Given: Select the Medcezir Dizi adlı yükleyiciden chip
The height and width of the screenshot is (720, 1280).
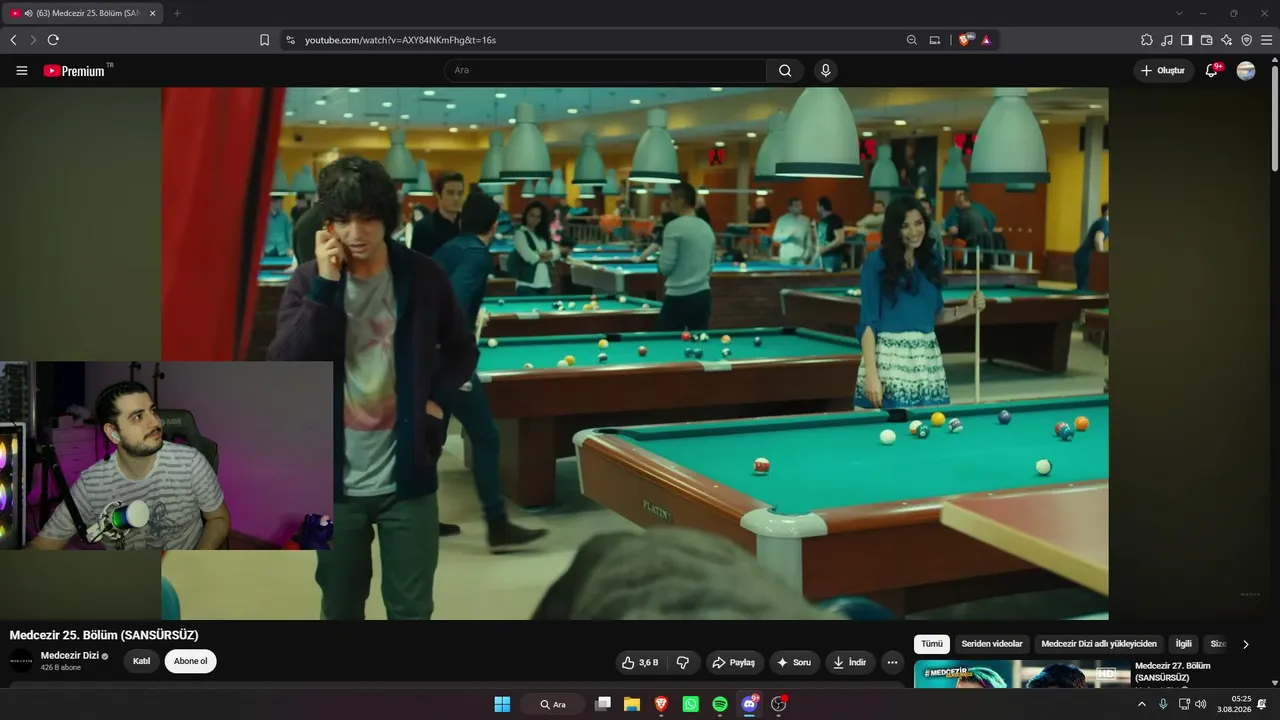Looking at the screenshot, I should (x=1099, y=644).
